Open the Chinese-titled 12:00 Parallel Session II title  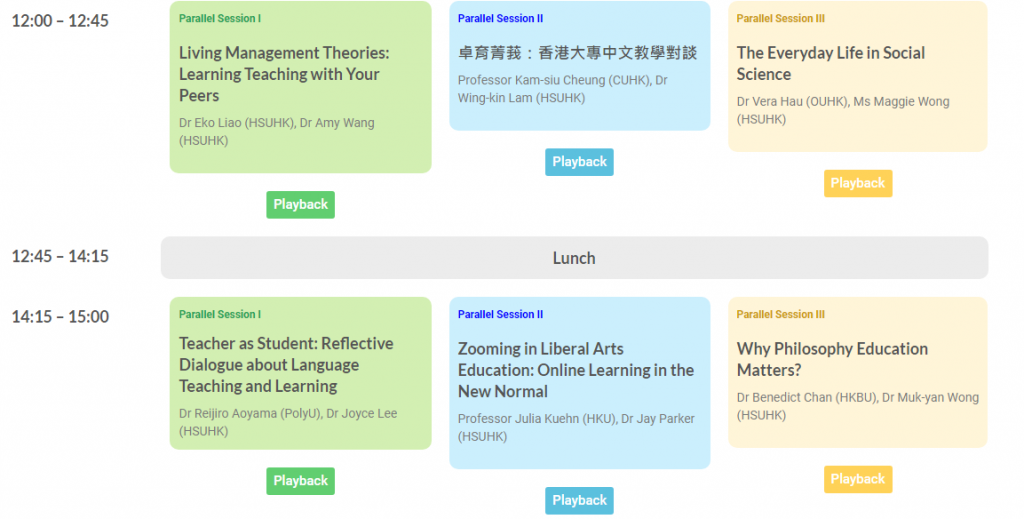577,53
